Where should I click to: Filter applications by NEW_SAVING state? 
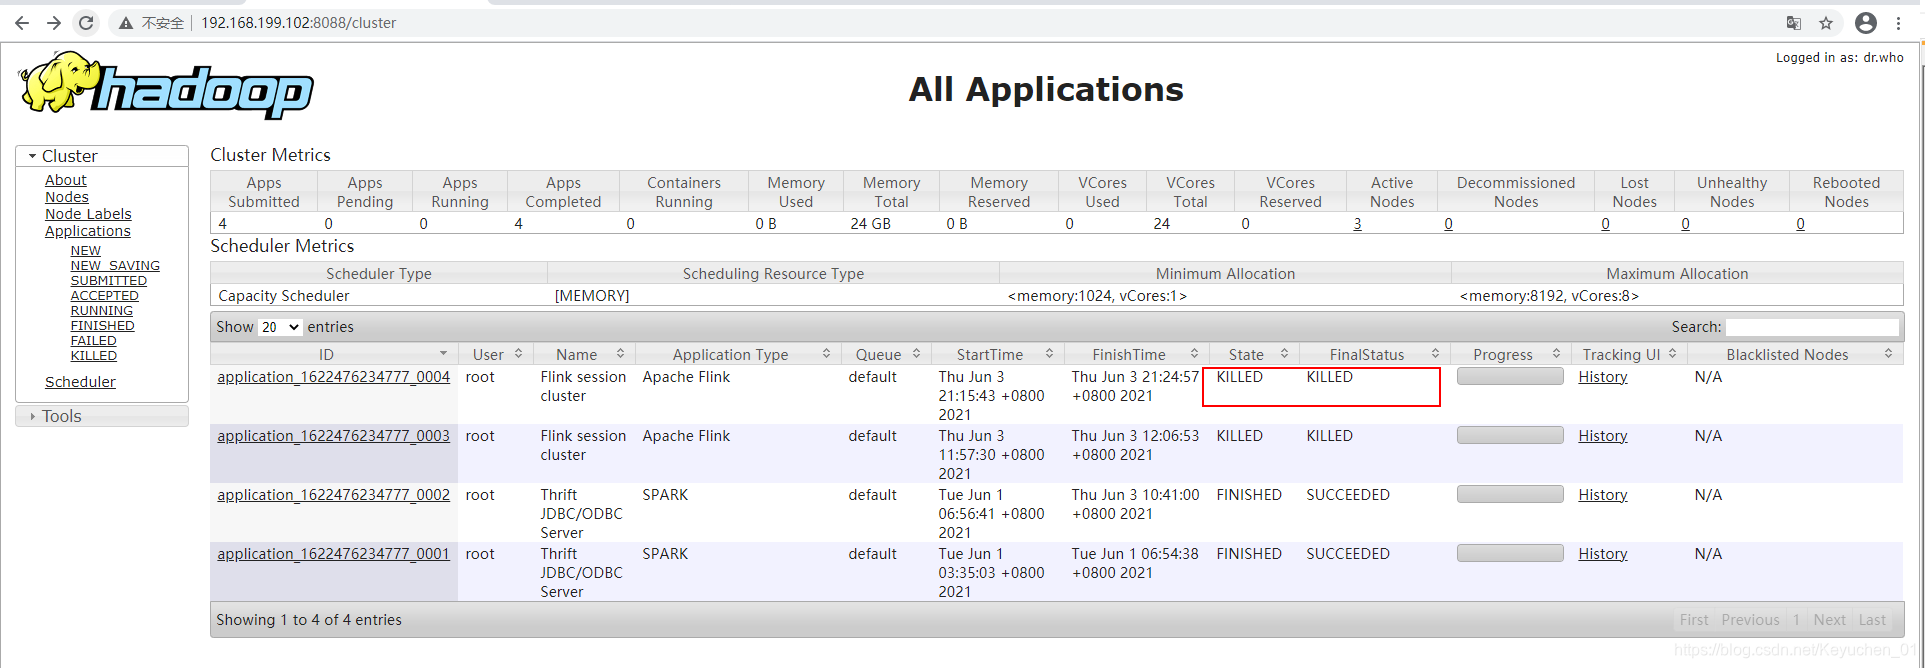click(x=115, y=266)
